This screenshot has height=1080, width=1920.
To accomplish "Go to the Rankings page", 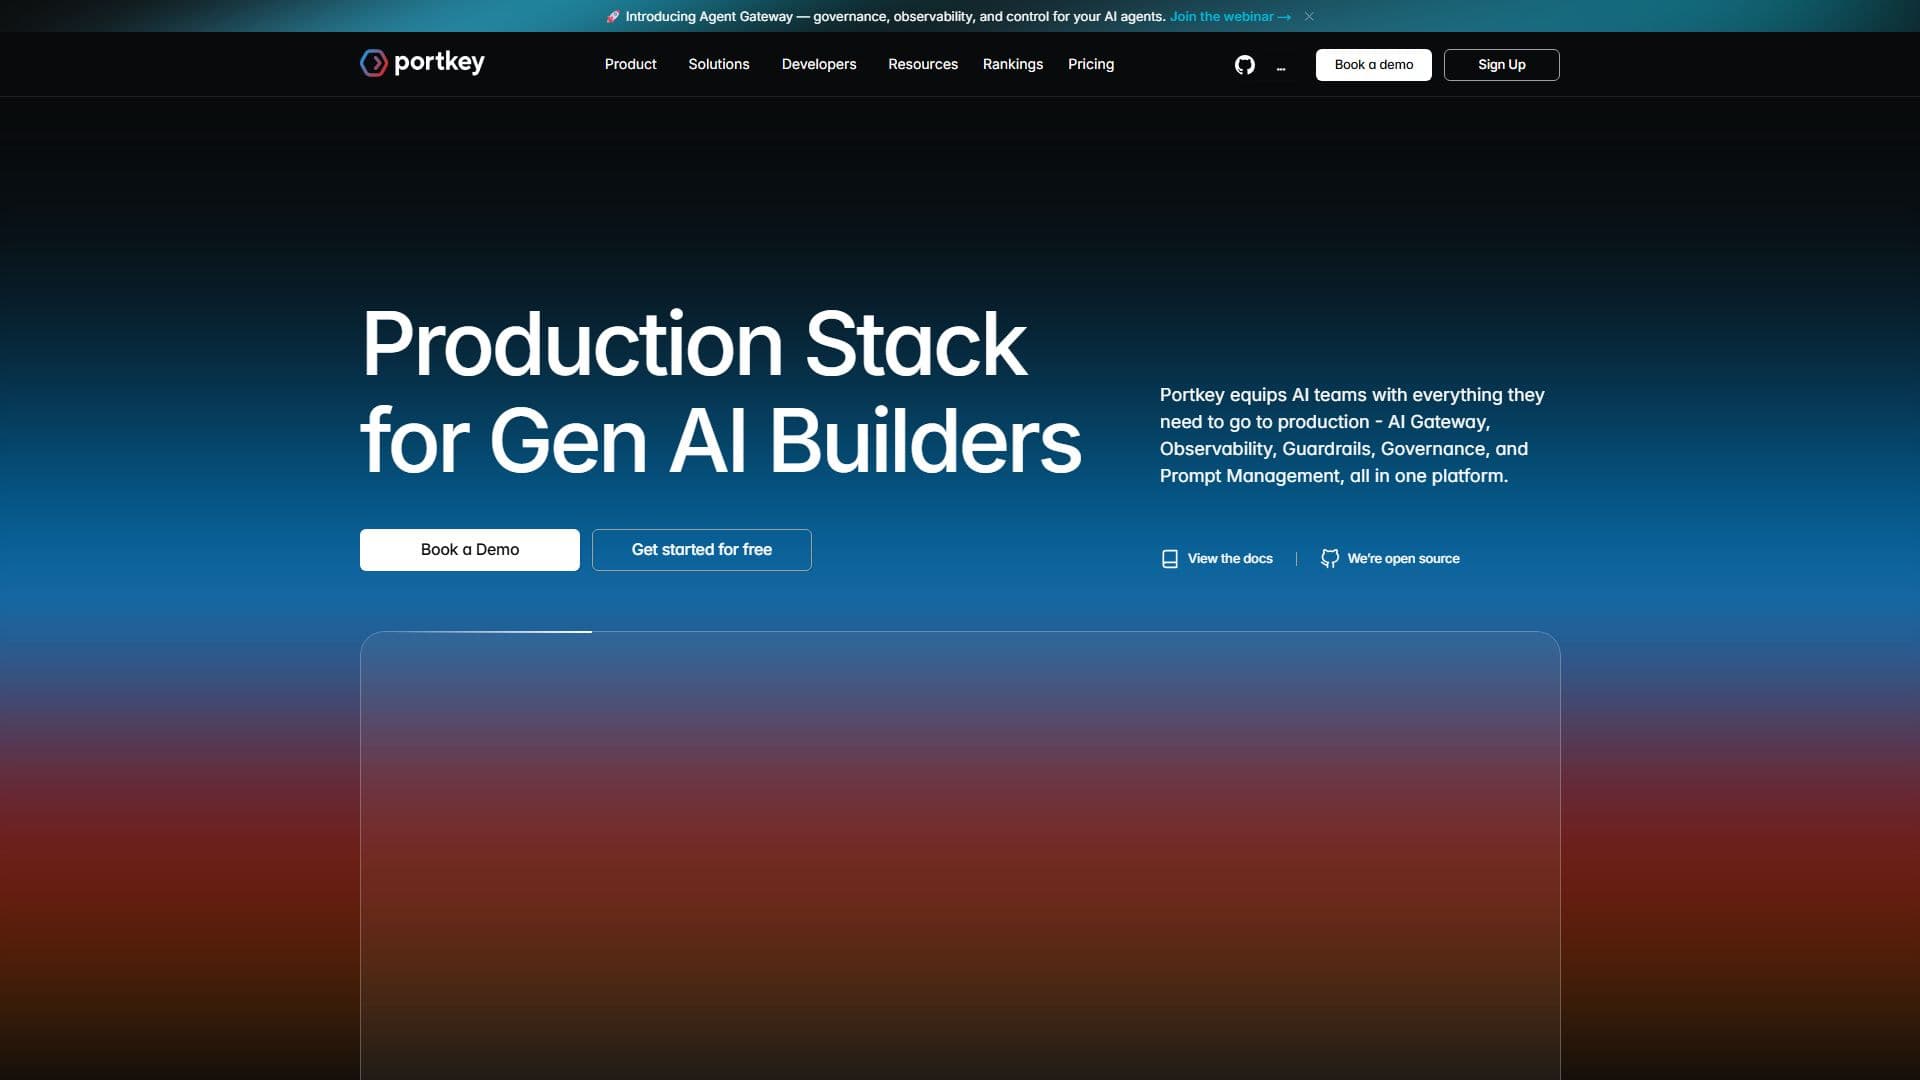I will click(x=1013, y=64).
